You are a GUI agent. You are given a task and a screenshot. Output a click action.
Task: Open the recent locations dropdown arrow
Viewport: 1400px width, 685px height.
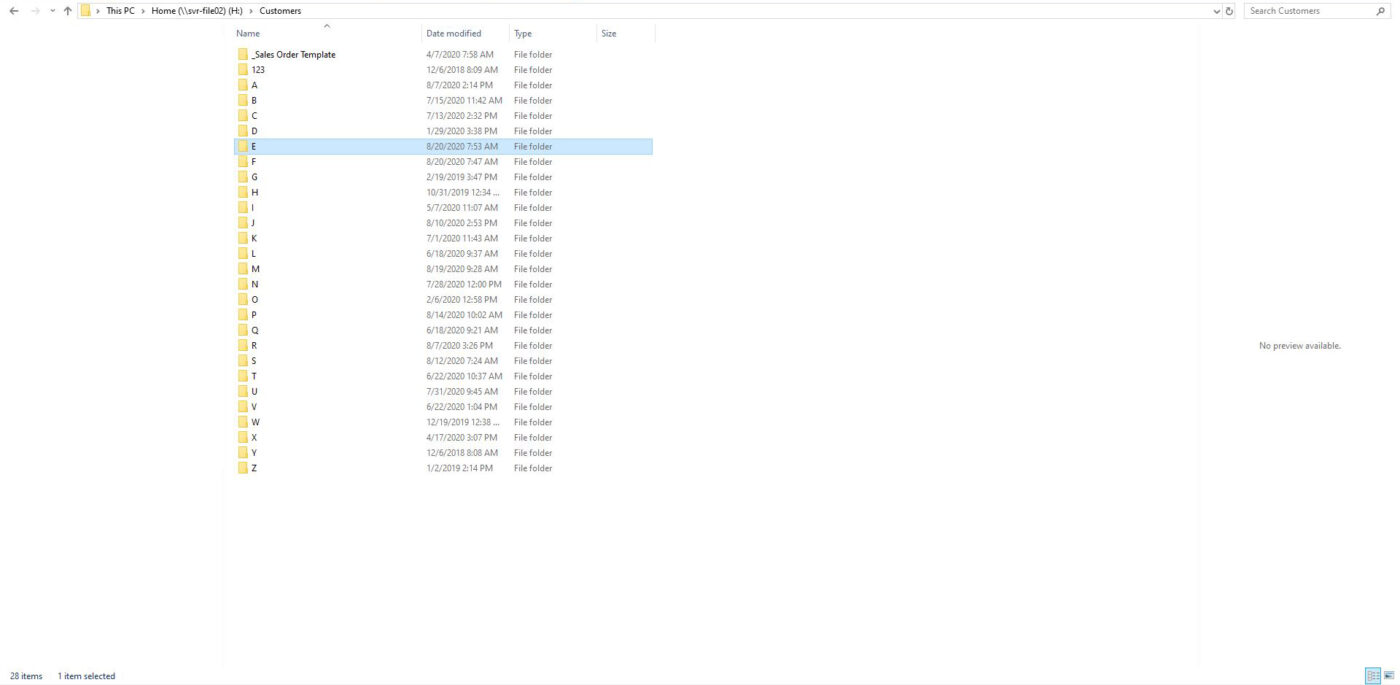[52, 11]
